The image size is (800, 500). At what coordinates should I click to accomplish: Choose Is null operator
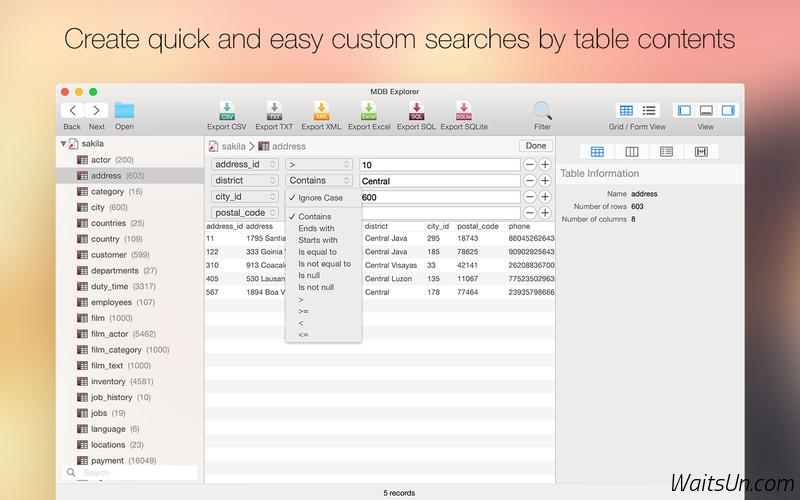coord(323,276)
